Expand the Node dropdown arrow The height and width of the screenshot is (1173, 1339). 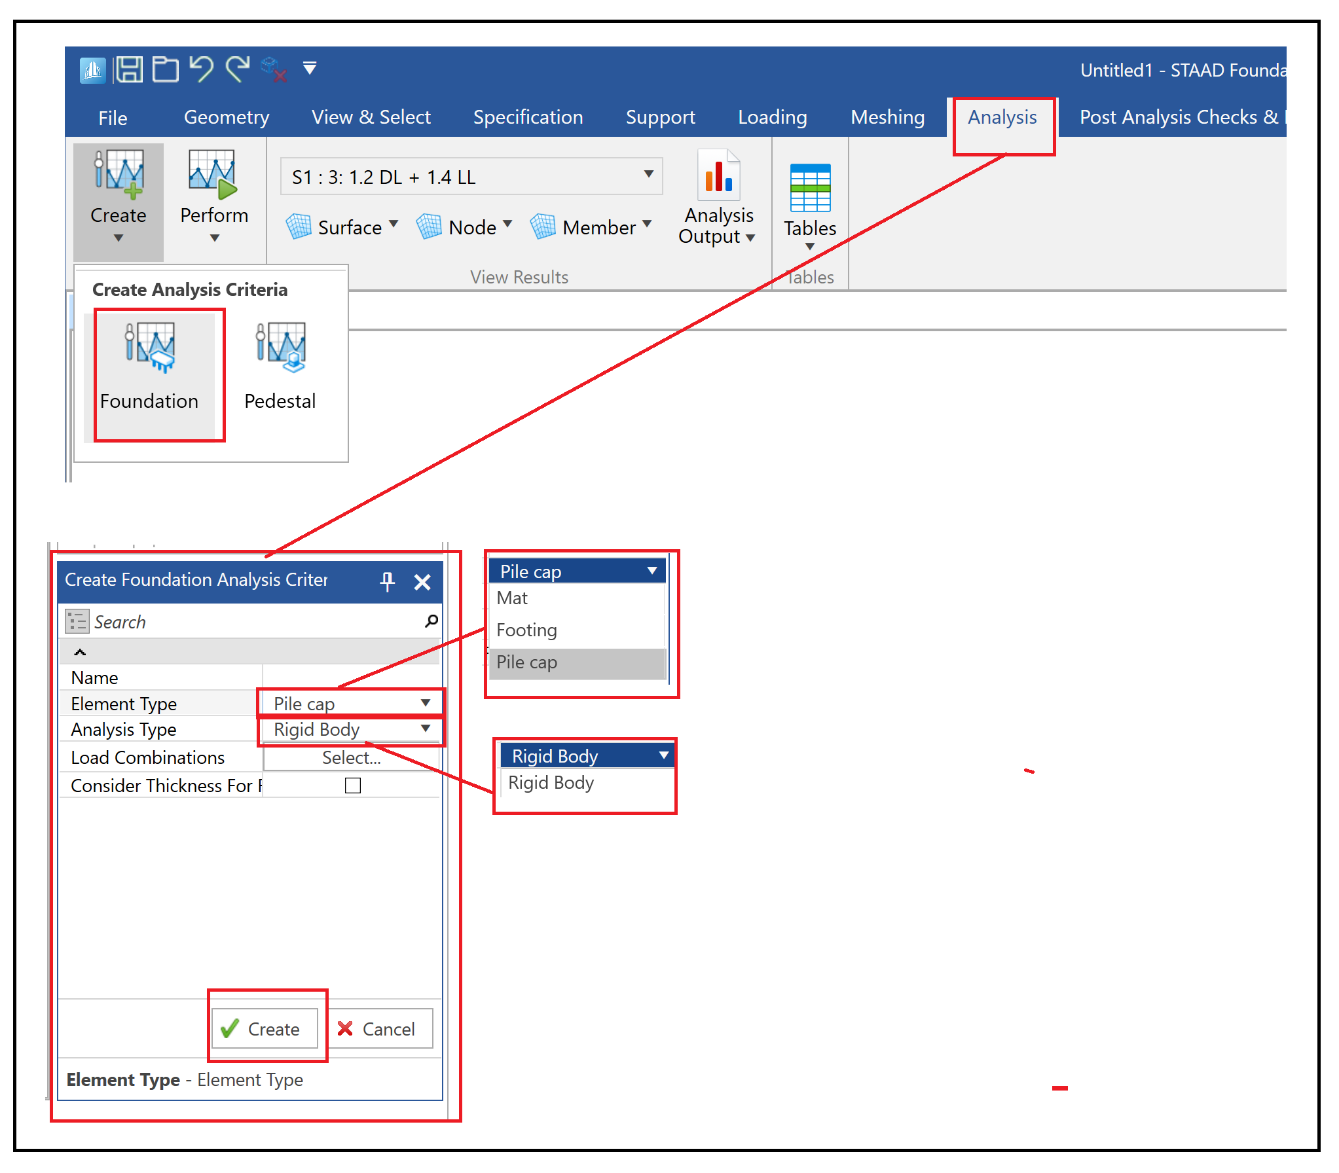click(x=507, y=224)
